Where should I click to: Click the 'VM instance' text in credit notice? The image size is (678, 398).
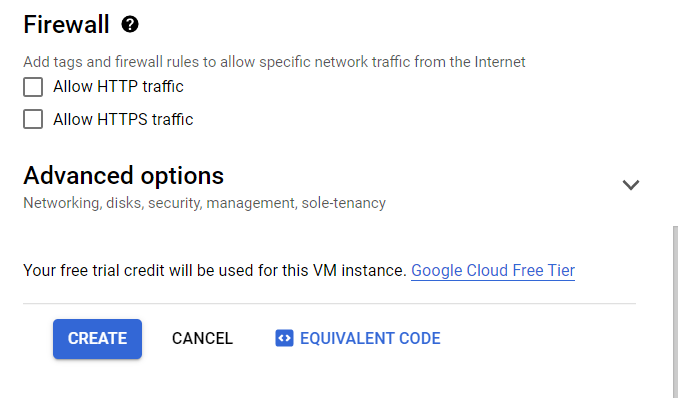pyautogui.click(x=359, y=270)
